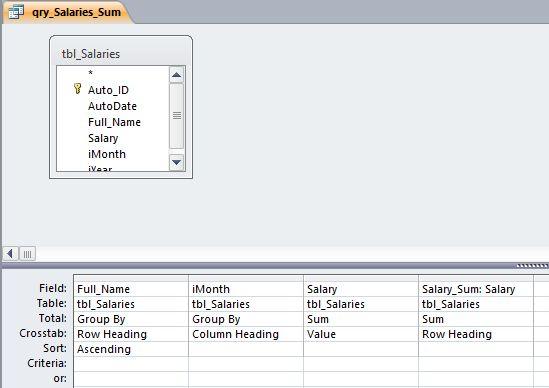Click the primary key icon beside Auto_ID
The height and width of the screenshot is (388, 549).
[x=77, y=89]
